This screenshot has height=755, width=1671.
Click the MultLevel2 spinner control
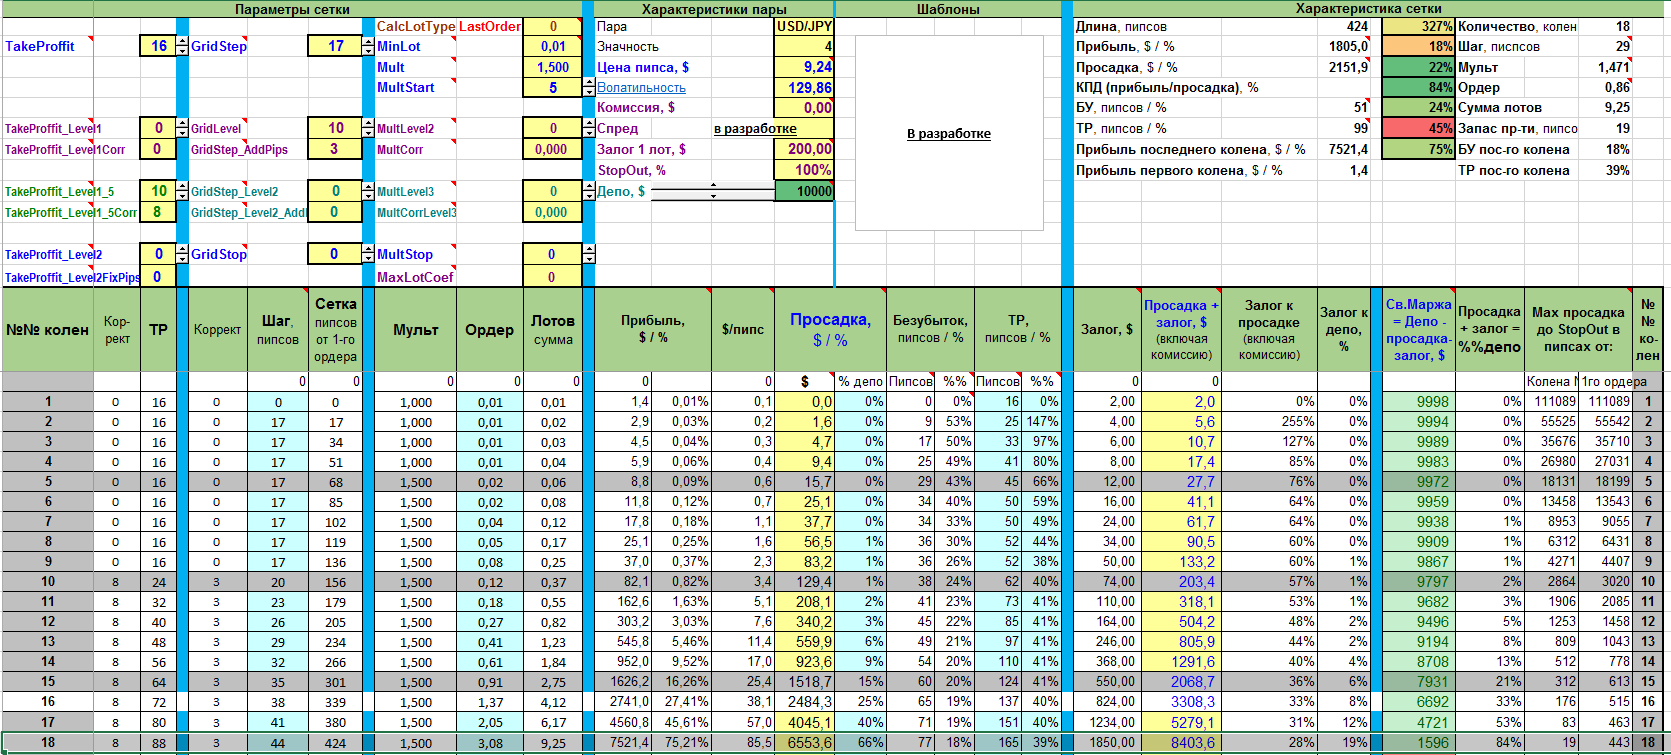[588, 128]
